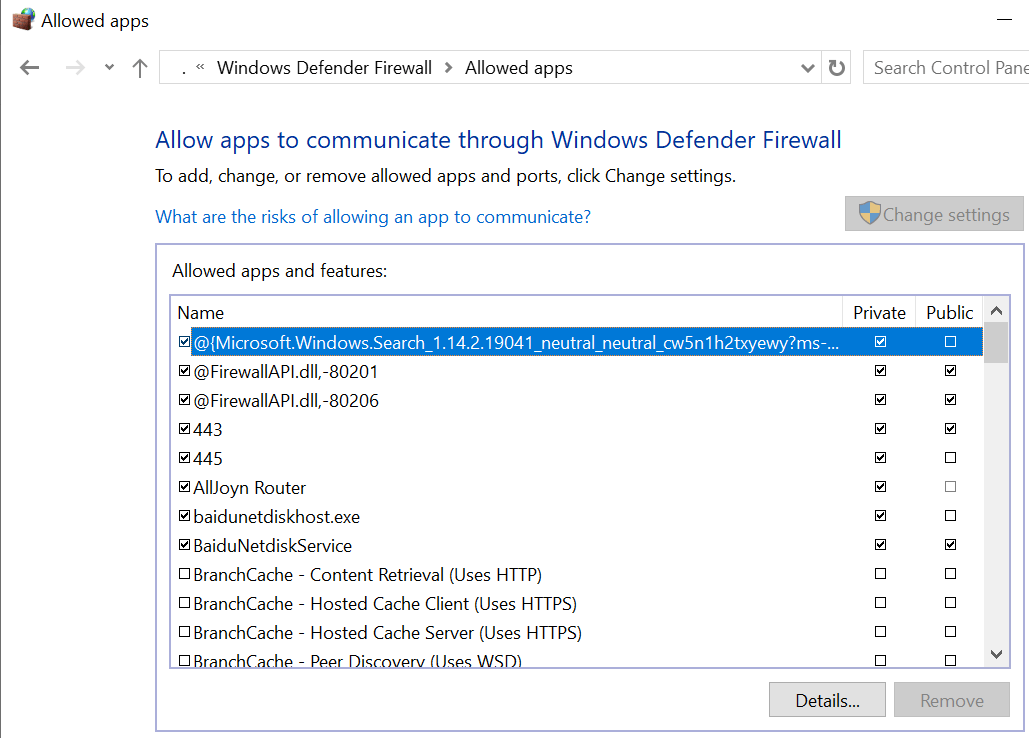Toggle the Microsoft.Windows.Search row enable checkbox
Screen dimensions: 1029x738
click(184, 342)
